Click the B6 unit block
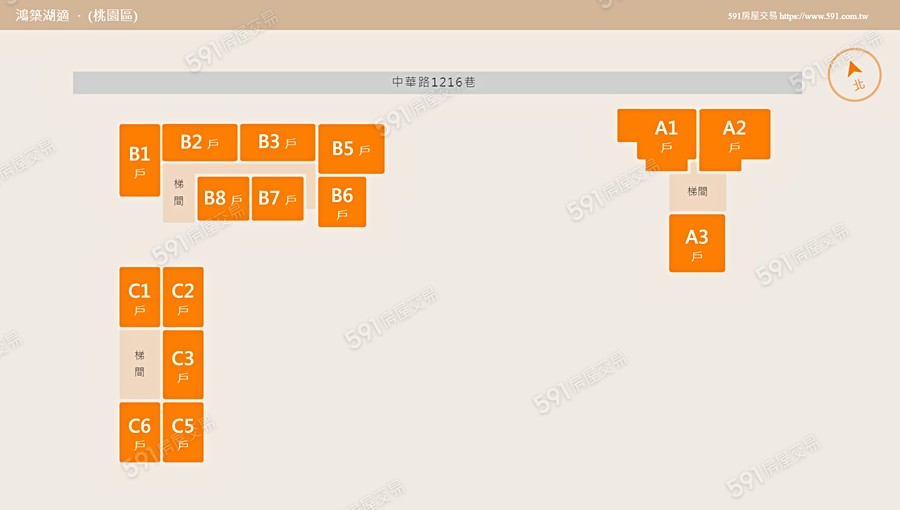 pos(342,201)
